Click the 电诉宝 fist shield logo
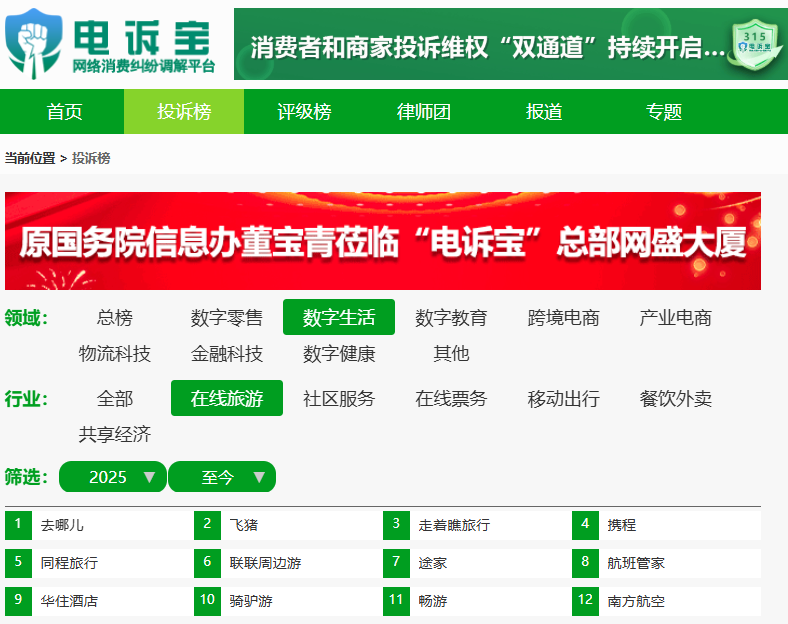 pyautogui.click(x=34, y=43)
